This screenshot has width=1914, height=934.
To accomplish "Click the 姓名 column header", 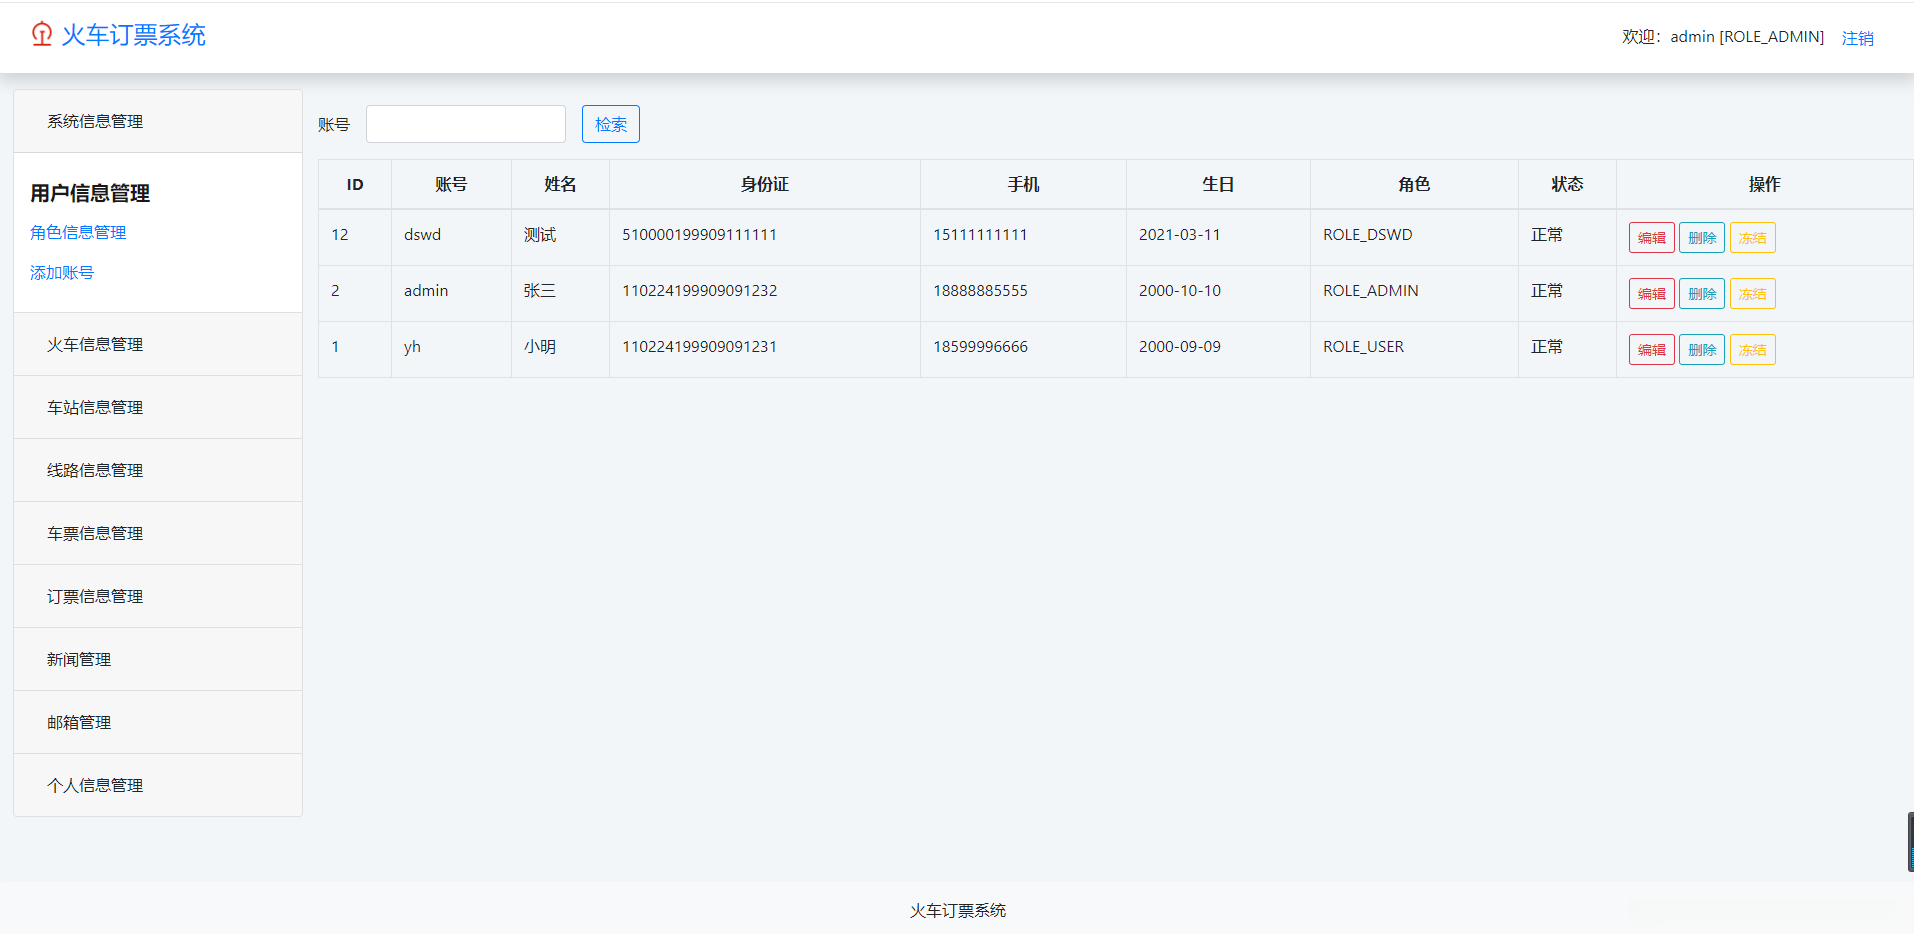I will point(560,184).
